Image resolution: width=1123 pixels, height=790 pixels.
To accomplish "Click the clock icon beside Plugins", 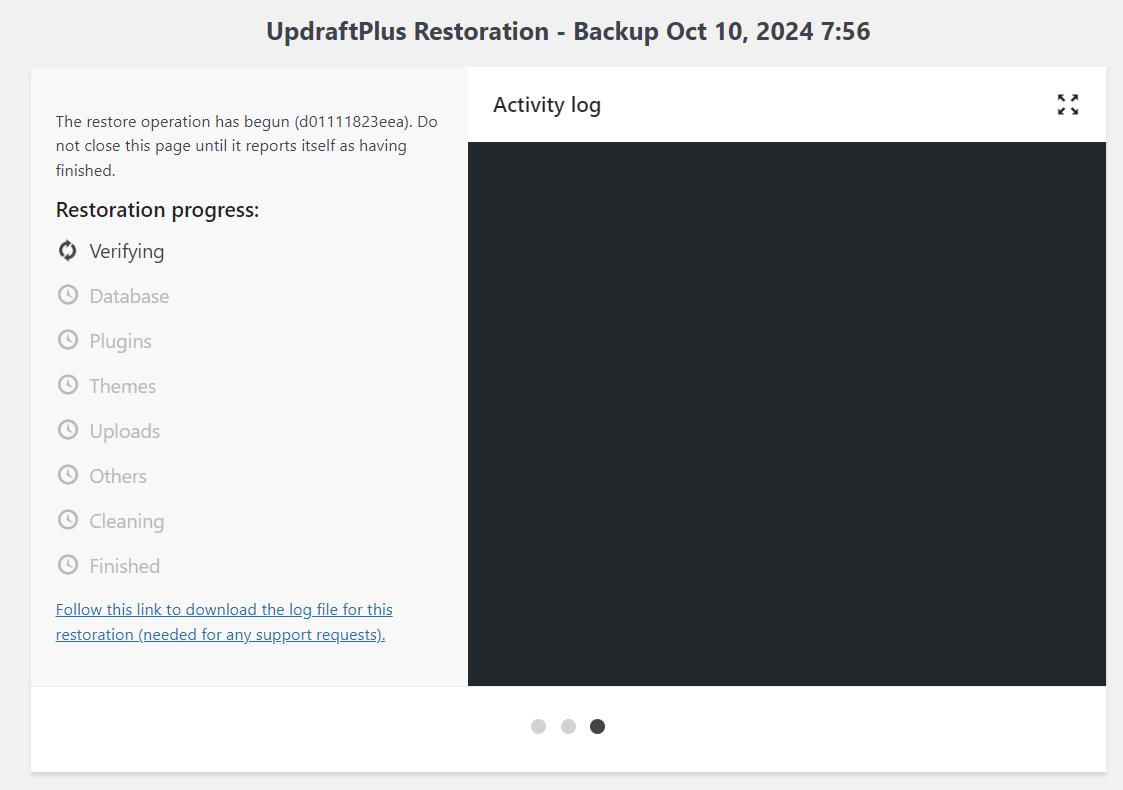I will (x=67, y=340).
